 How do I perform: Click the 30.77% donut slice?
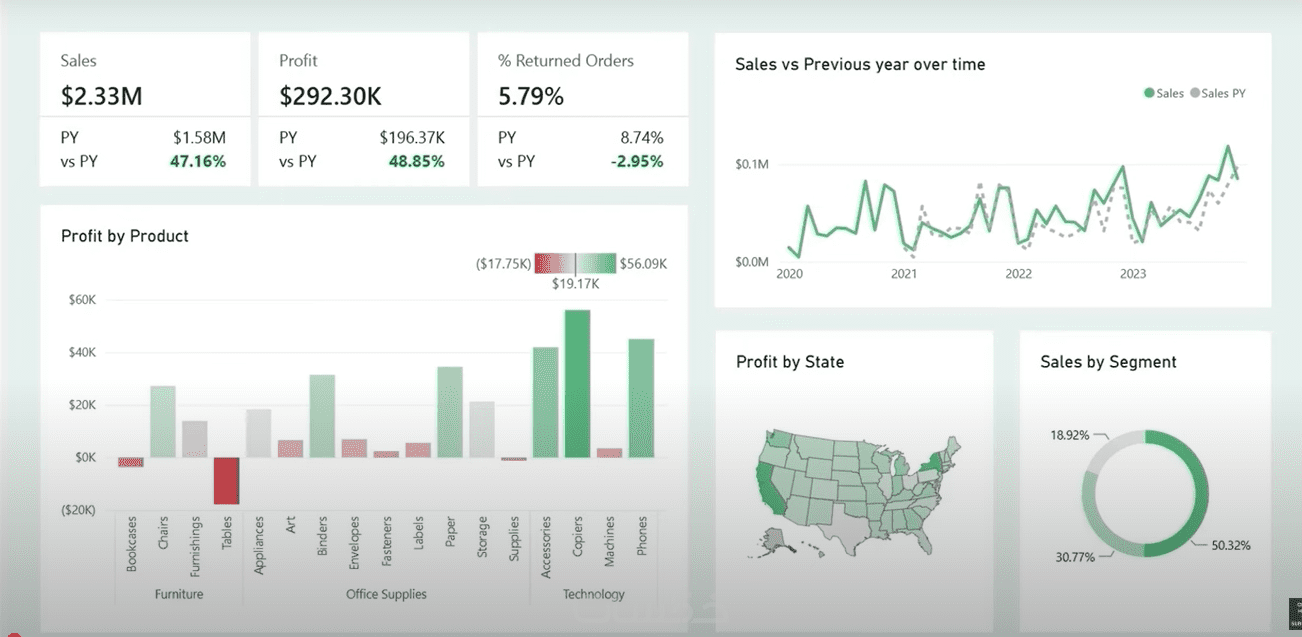pyautogui.click(x=1106, y=530)
